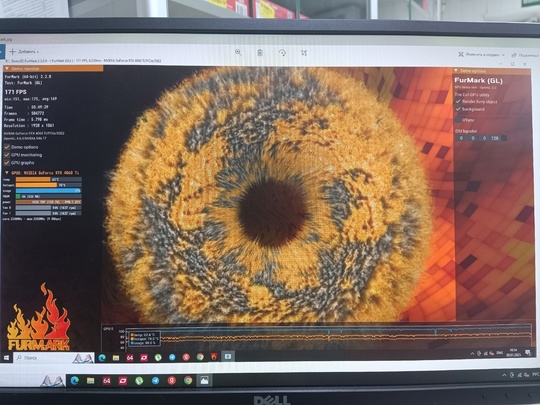Click the graph legend 'hotspot' entry

(x=145, y=339)
